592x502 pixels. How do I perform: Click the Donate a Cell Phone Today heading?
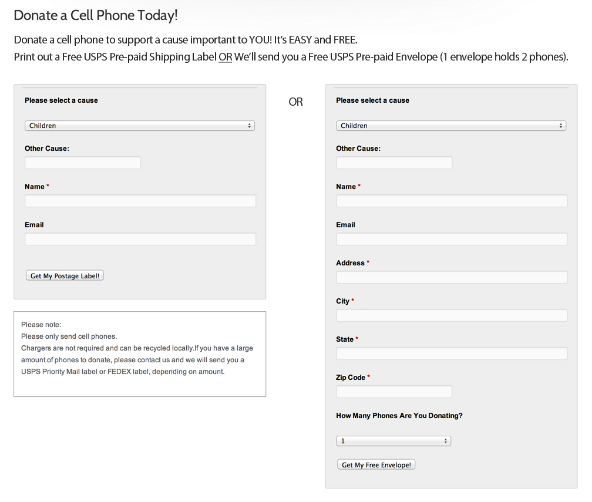tap(96, 15)
